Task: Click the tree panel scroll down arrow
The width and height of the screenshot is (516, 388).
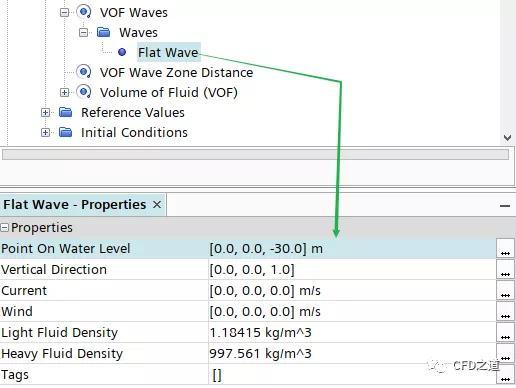Action: pyautogui.click(x=507, y=137)
